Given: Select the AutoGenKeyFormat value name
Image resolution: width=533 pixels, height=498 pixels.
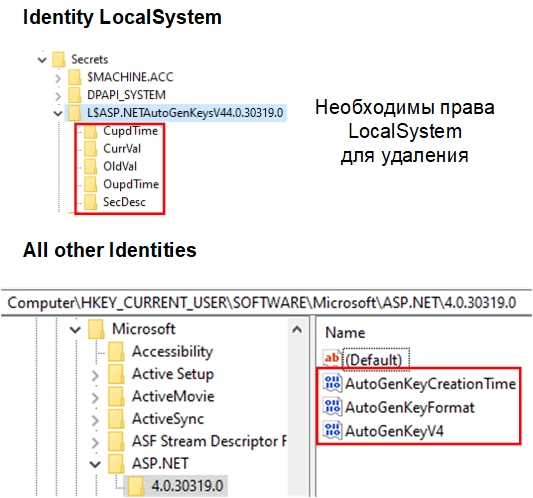Looking at the screenshot, I should tap(410, 408).
